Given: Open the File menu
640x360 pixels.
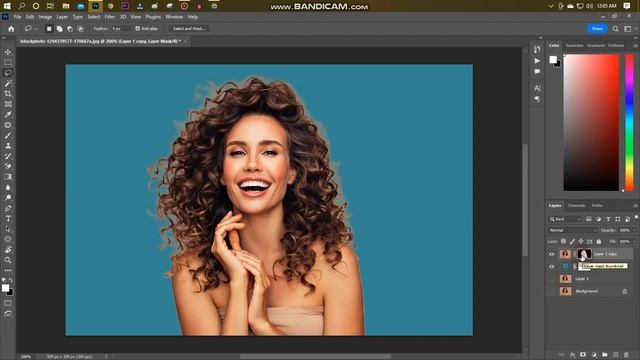Looking at the screenshot, I should tap(18, 17).
